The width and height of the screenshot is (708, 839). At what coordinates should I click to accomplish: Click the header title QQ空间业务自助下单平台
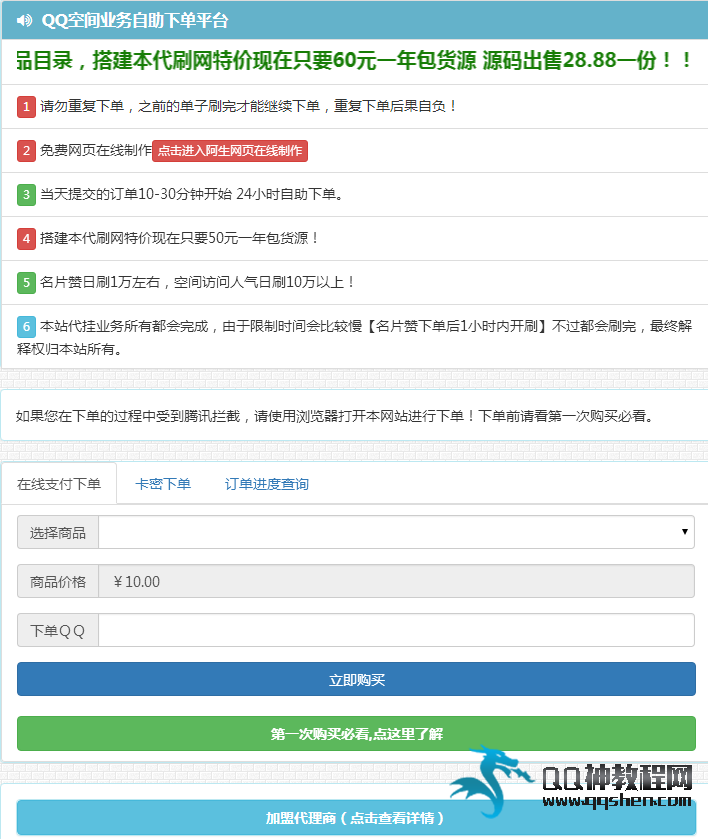tap(135, 20)
